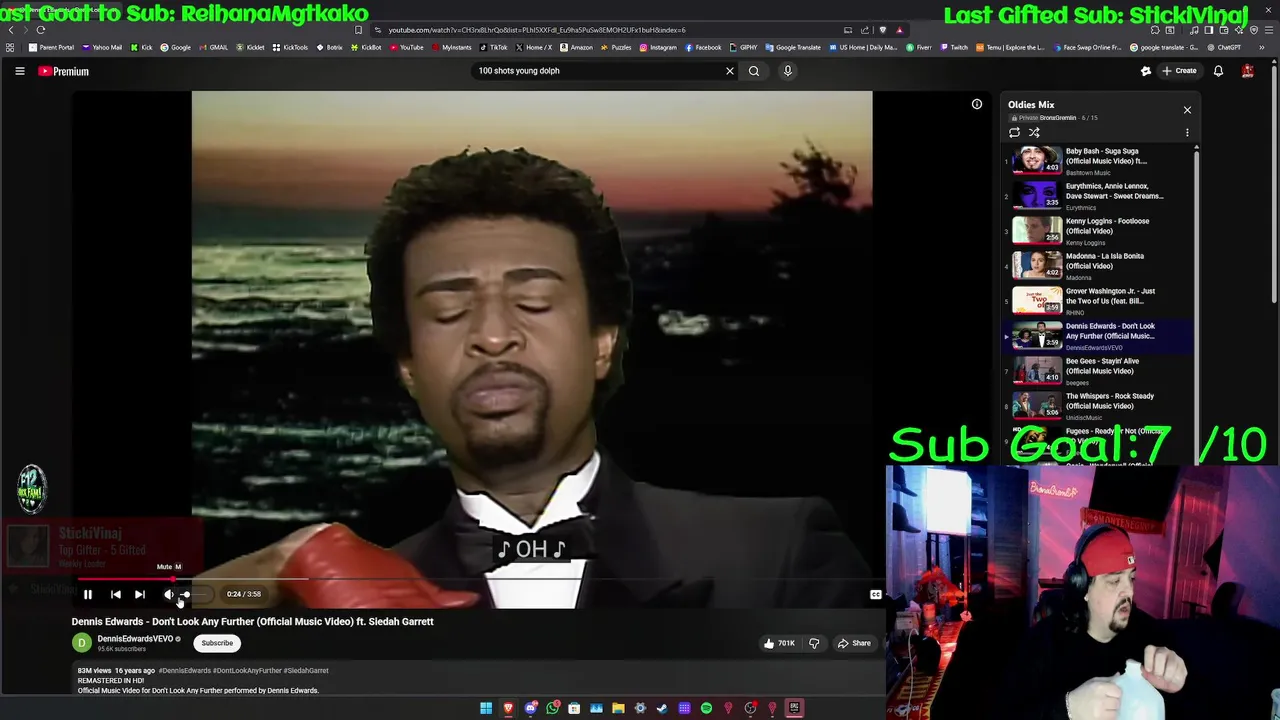The height and width of the screenshot is (720, 1280).
Task: Select Bee Gees - Stayin' Alive
Action: [x=1097, y=371]
